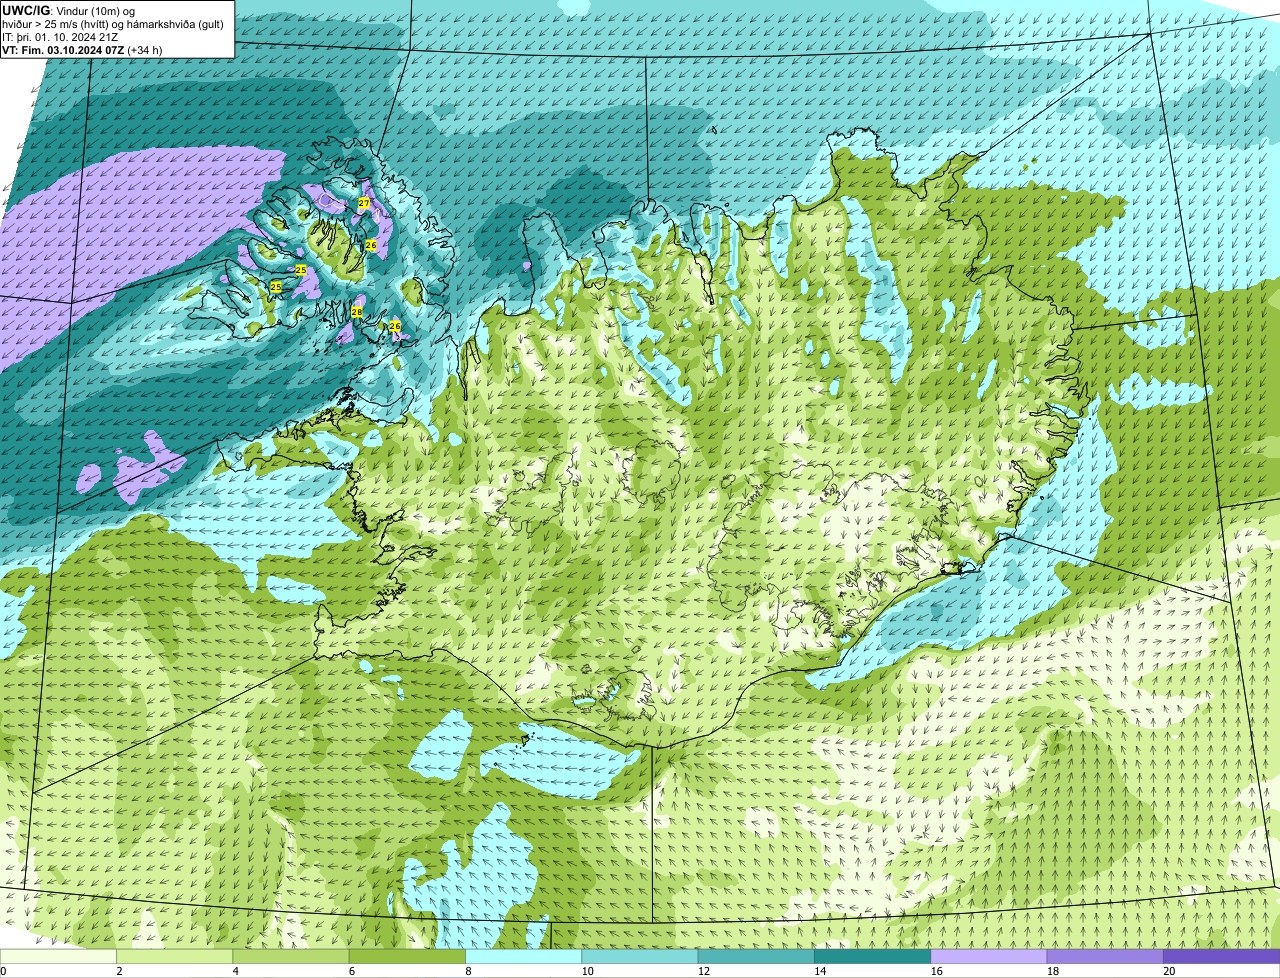Click the legend tick value 8
This screenshot has width=1280, height=978.
(468, 971)
